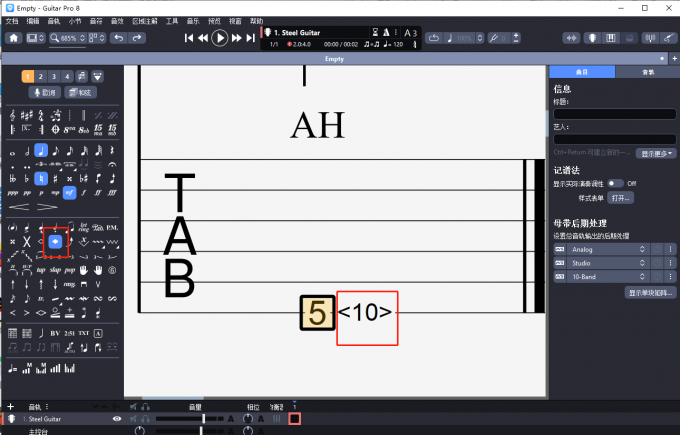Image resolution: width=680 pixels, height=435 pixels.
Task: Toggle visibility eye of Steel Guitar track
Action: (117, 419)
